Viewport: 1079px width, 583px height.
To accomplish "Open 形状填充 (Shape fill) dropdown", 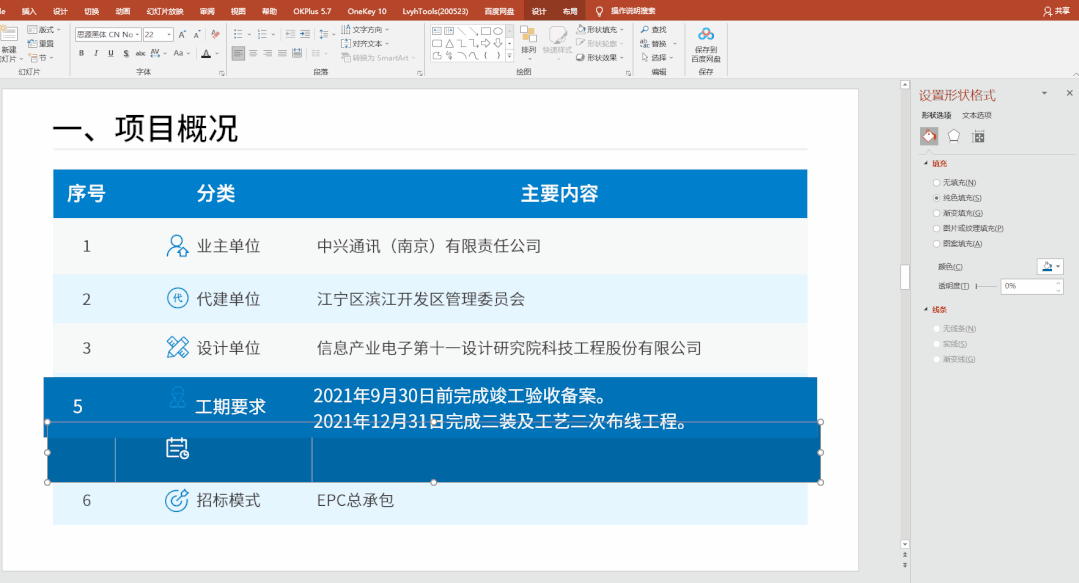I will [600, 30].
